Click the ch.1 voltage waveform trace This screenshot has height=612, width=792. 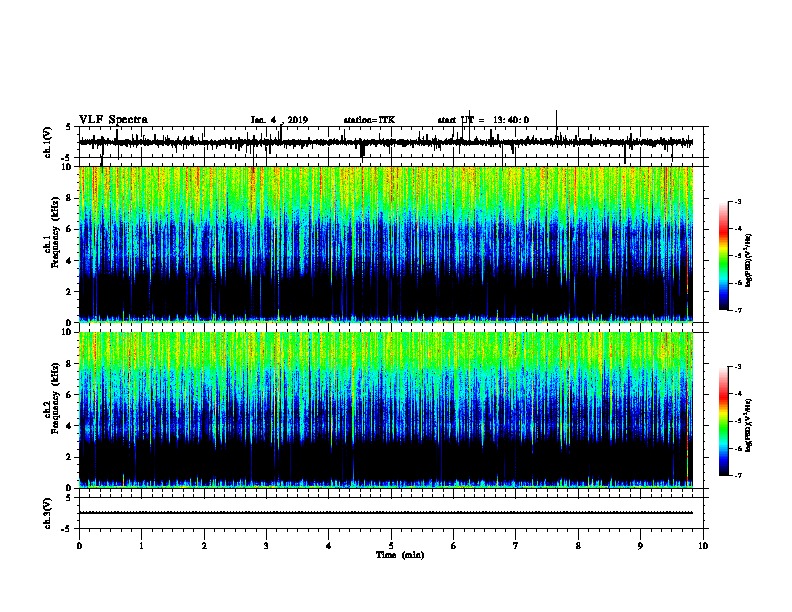click(385, 142)
